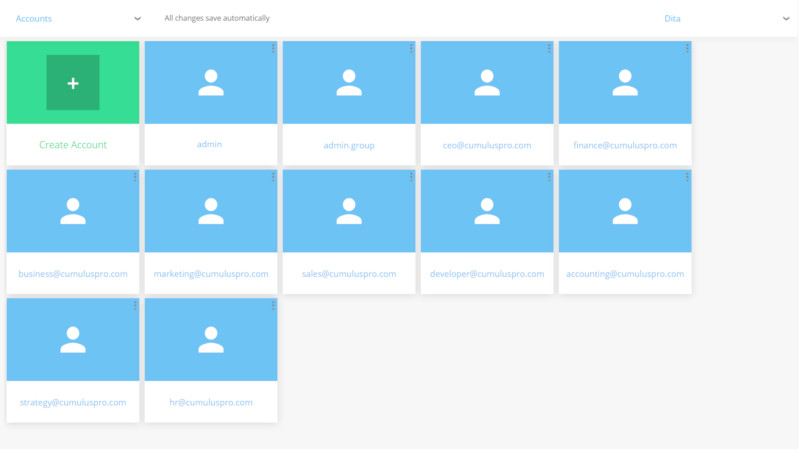
Task: Select the admin.group user avatar icon
Action: [349, 83]
